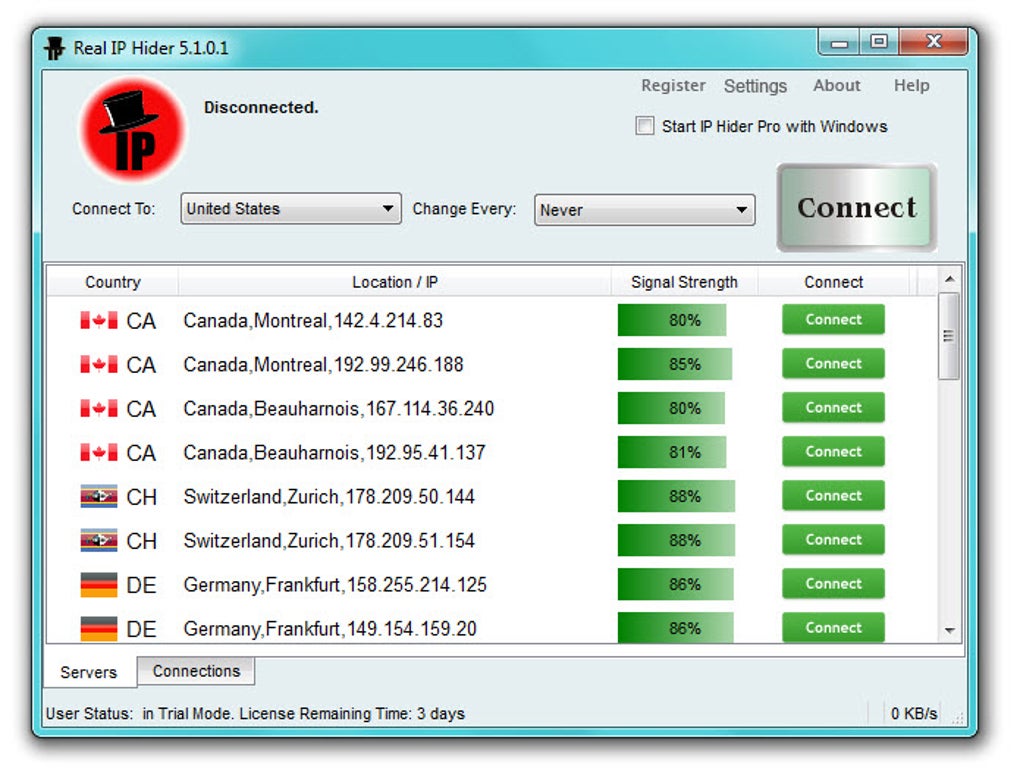
Task: Close the Real IP Hider window
Action: coord(933,42)
